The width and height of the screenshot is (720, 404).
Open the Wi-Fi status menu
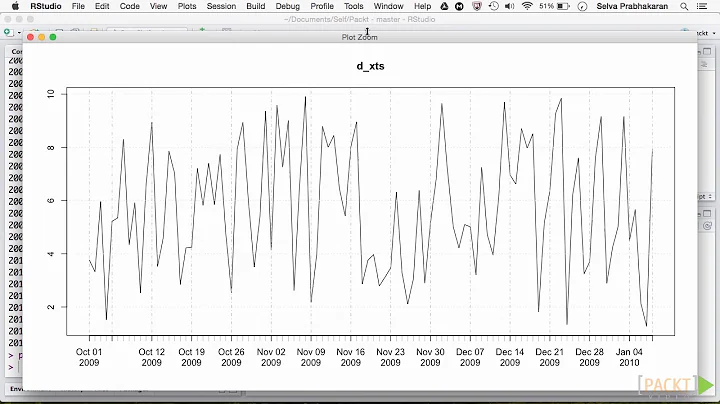click(527, 6)
